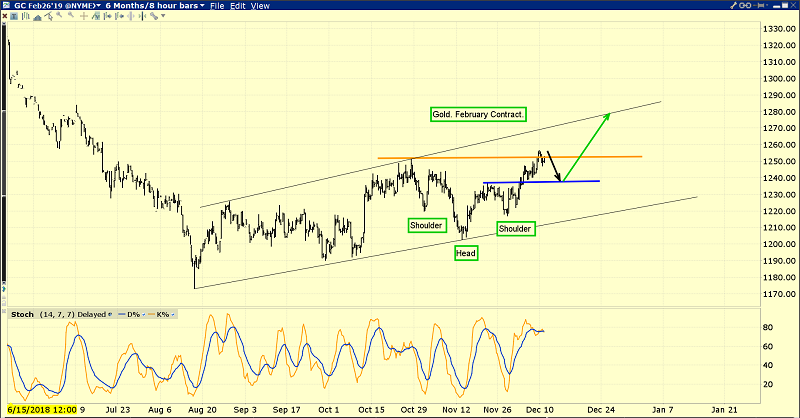800x418 pixels.
Task: Click the second bars-with-arrow icon
Action: click(x=119, y=16)
